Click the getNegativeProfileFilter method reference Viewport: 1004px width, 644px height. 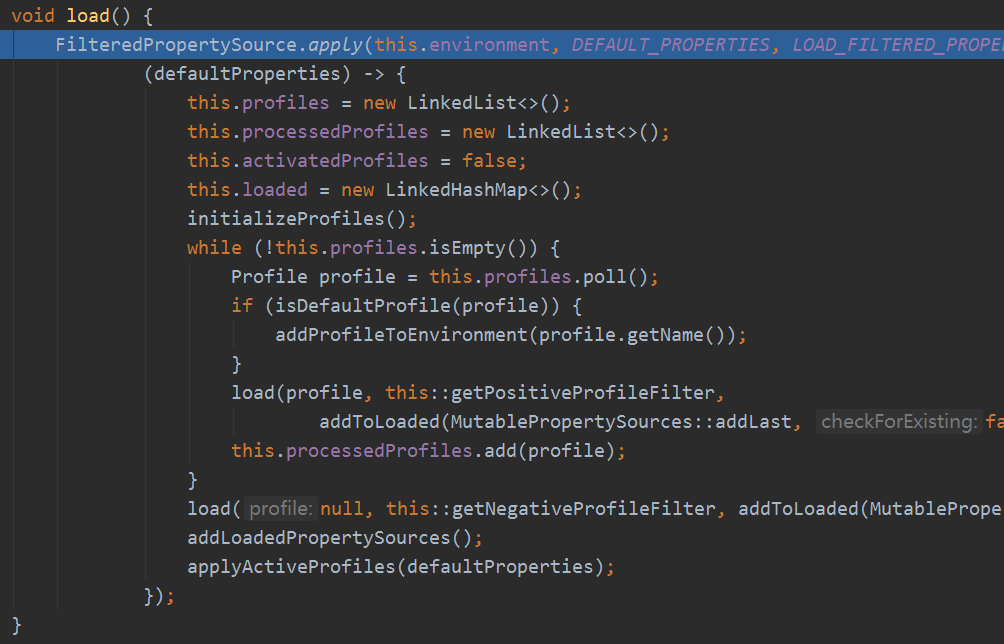coord(583,508)
